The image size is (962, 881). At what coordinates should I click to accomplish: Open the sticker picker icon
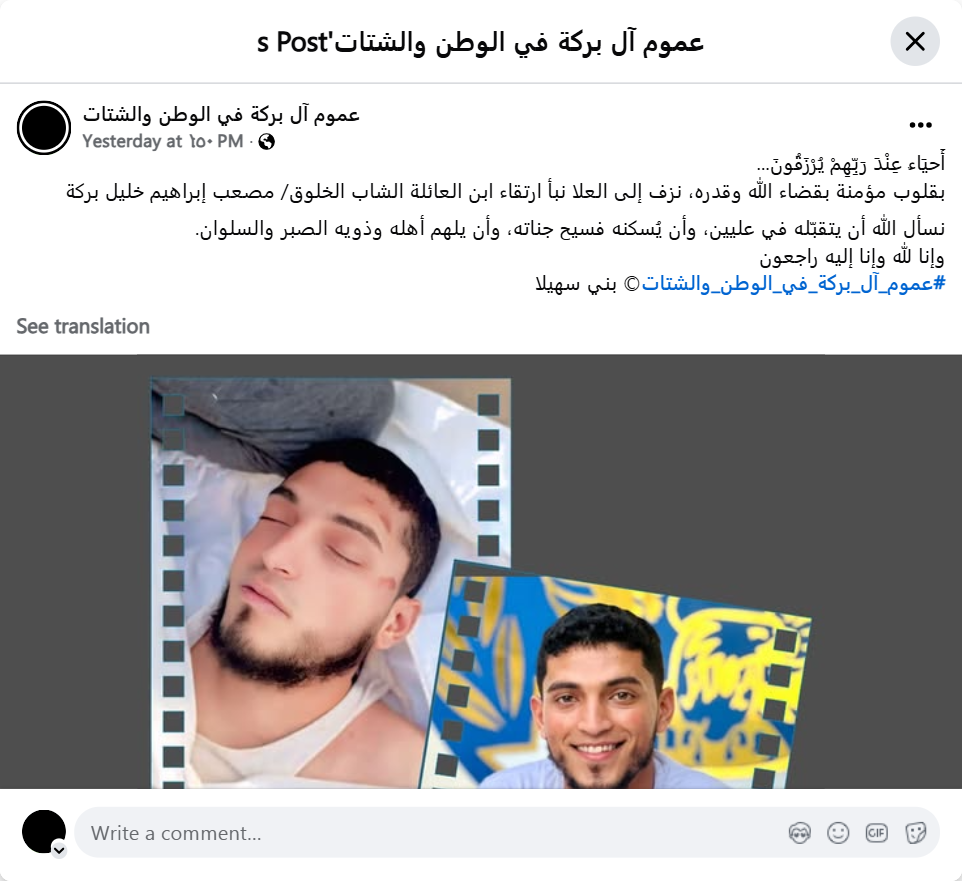[915, 833]
